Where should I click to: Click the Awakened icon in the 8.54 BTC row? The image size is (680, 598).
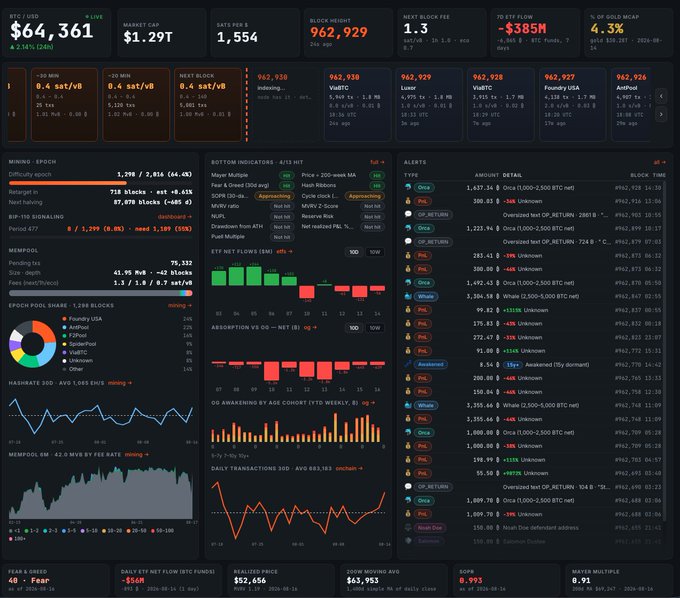tap(408, 364)
